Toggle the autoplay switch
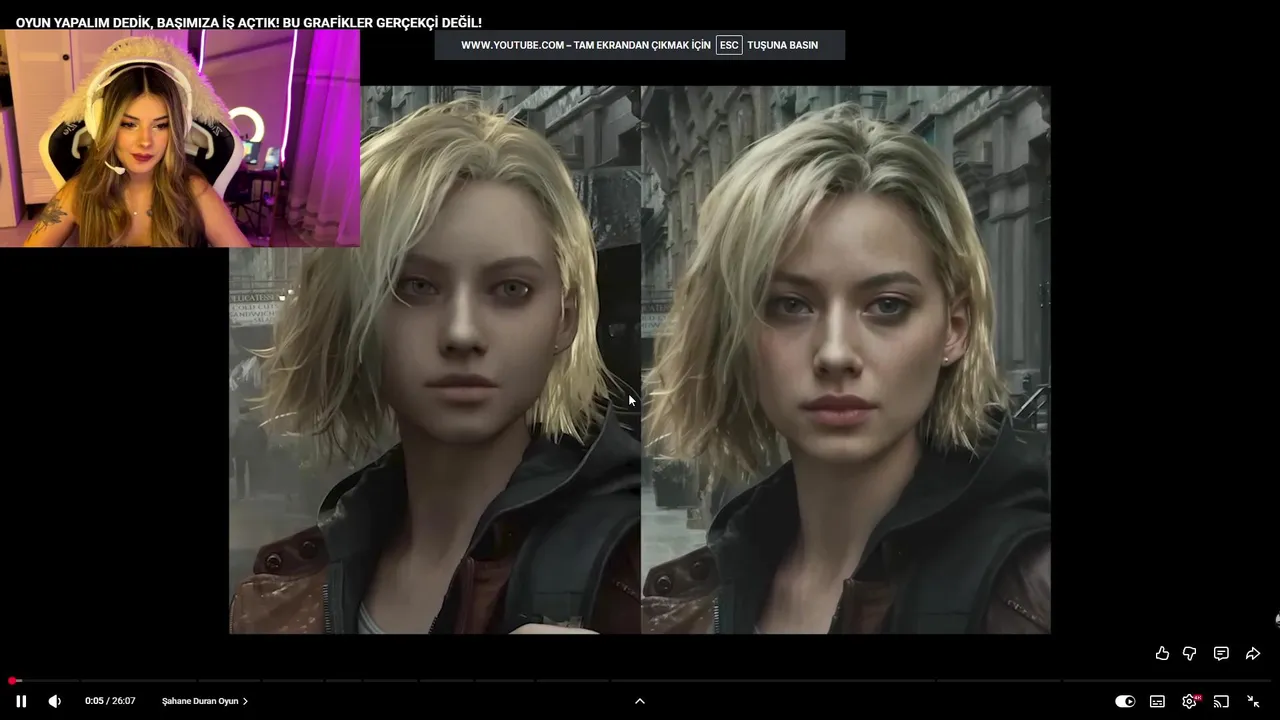 [1125, 701]
